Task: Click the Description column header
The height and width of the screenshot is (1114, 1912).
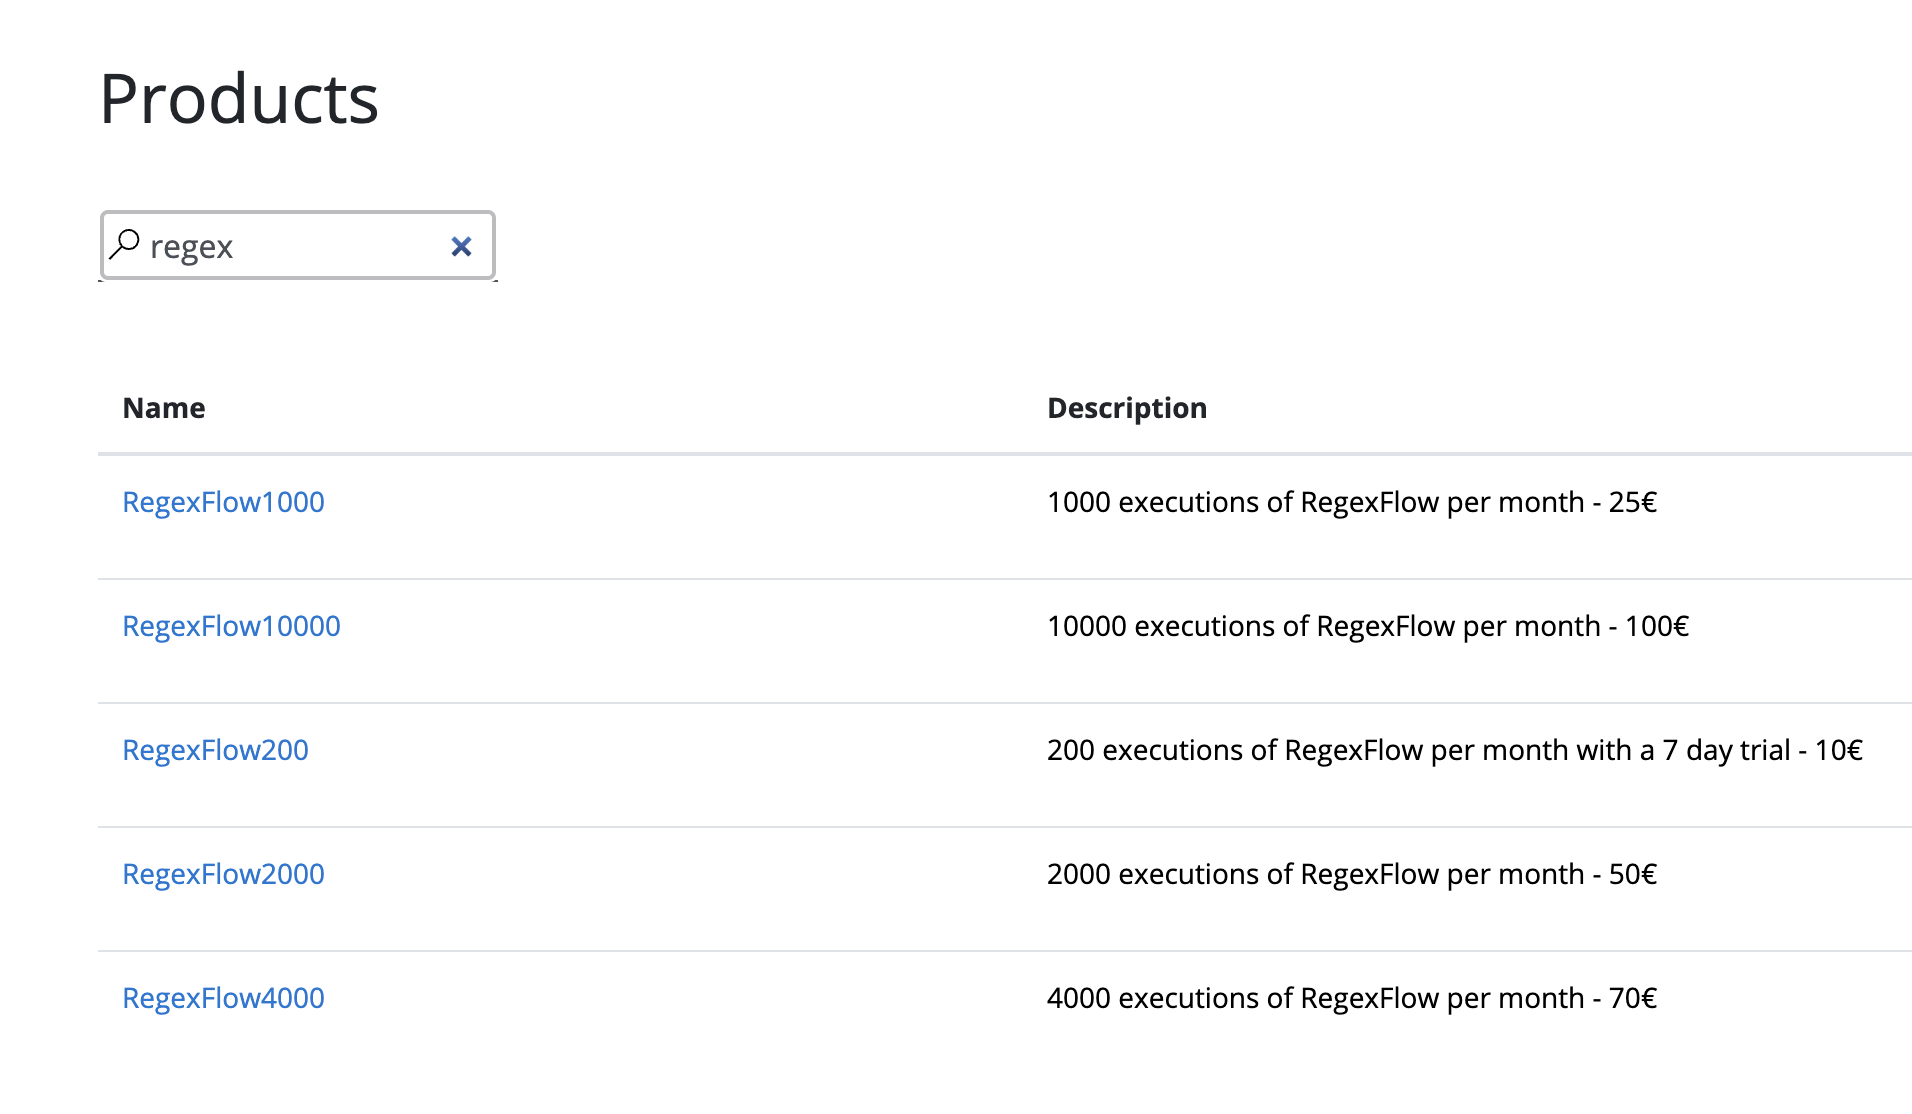Action: (x=1127, y=408)
